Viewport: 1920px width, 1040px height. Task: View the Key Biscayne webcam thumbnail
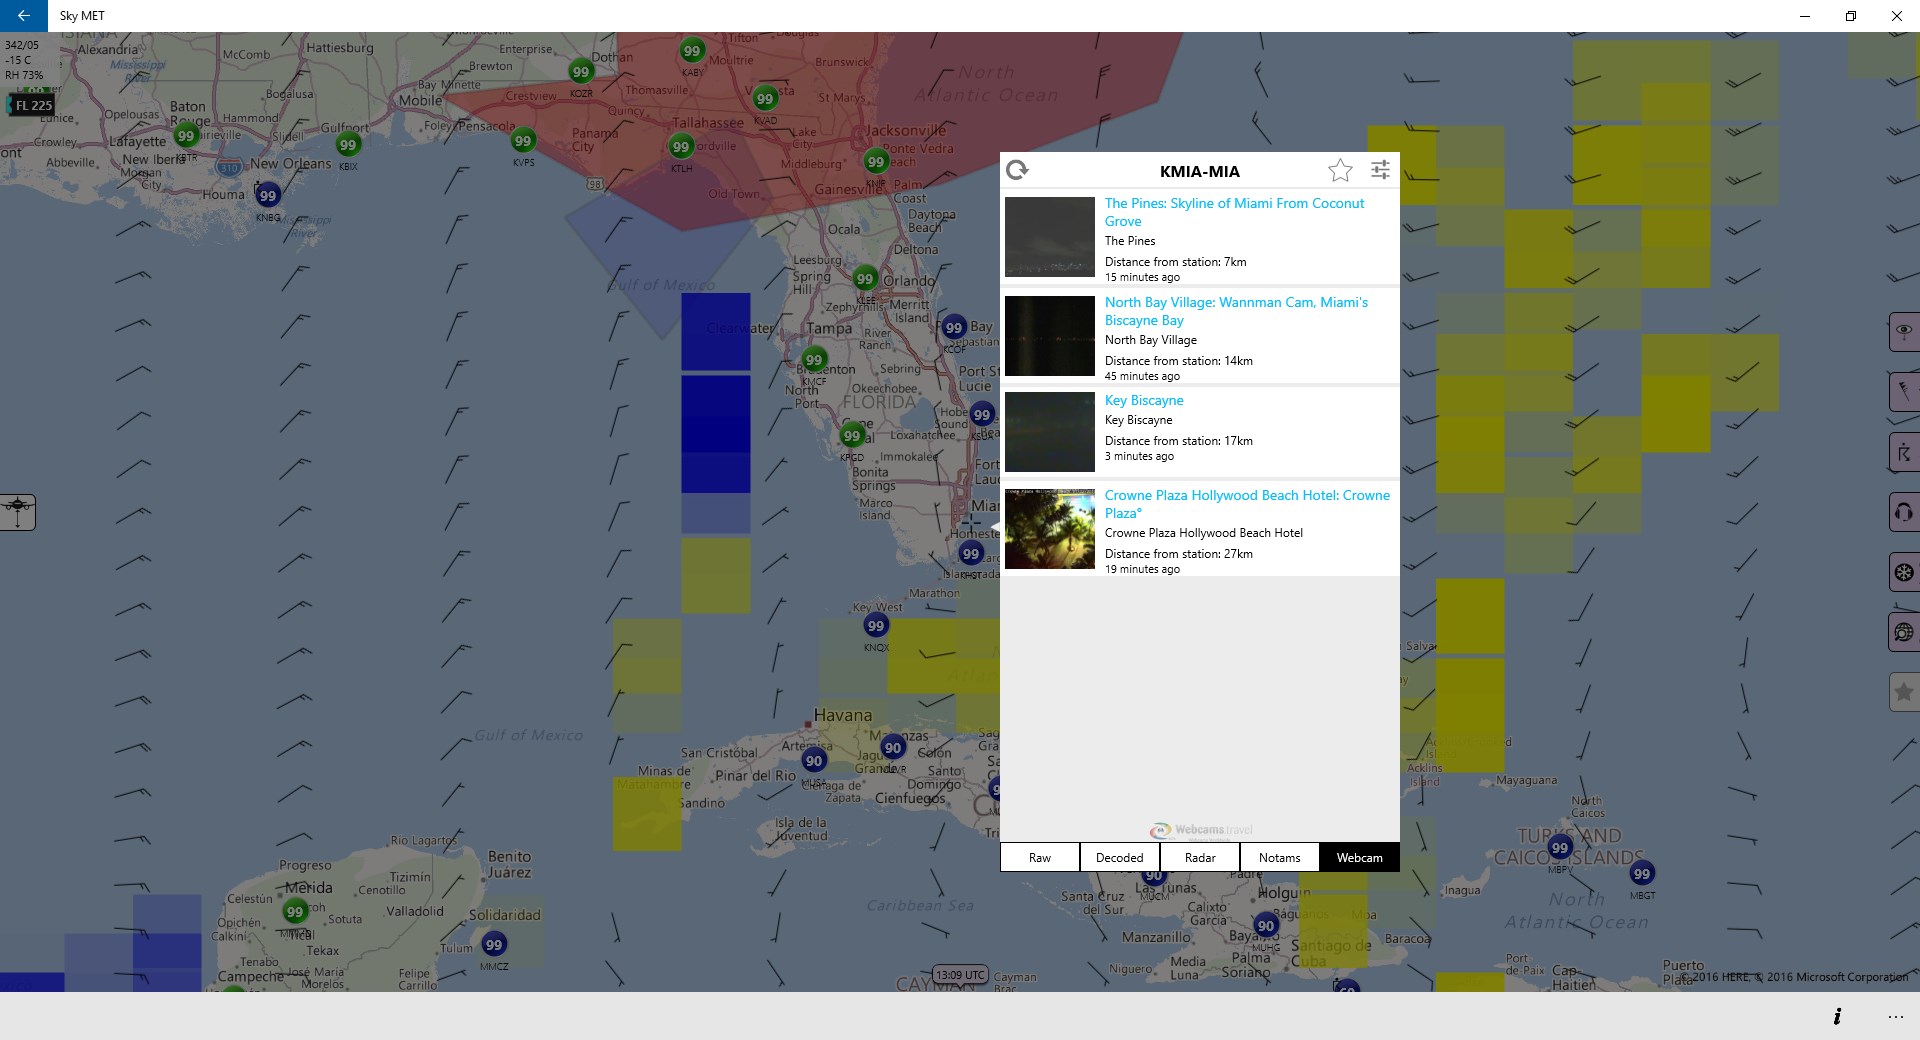(1050, 432)
